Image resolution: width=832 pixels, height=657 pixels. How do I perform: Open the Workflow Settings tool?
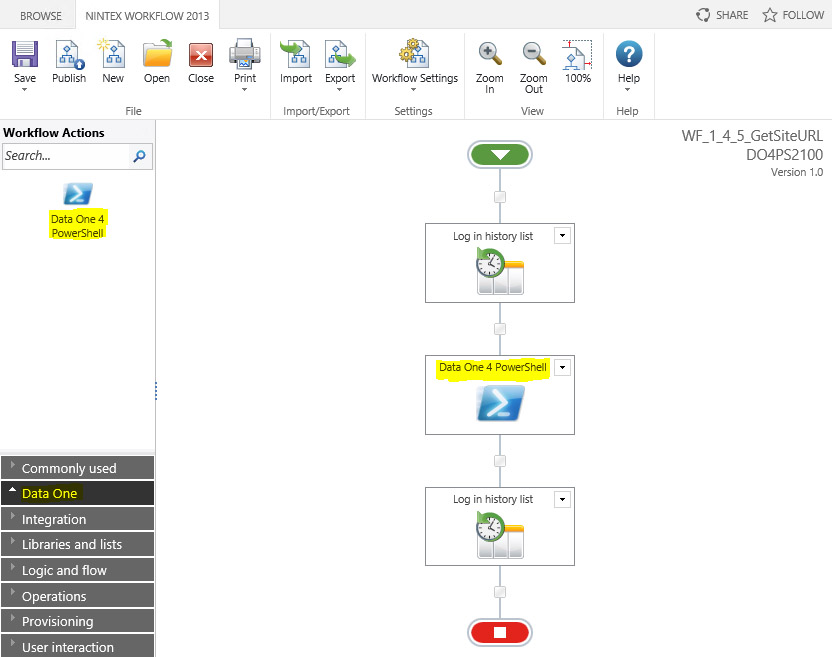point(414,58)
